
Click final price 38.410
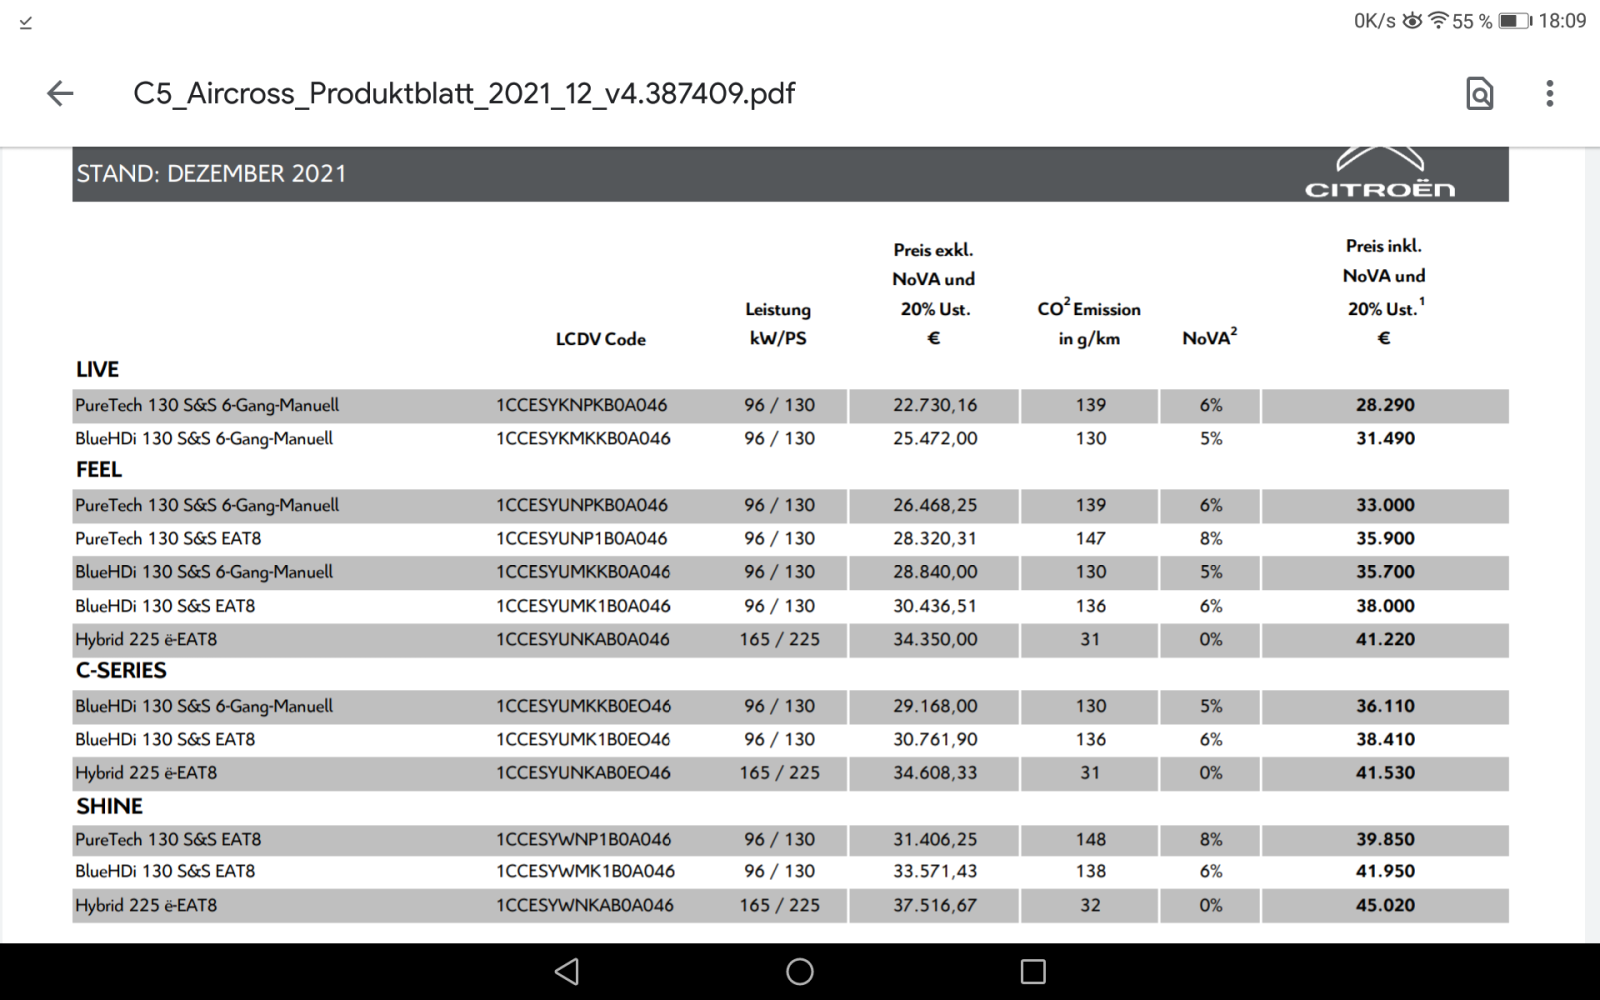coord(1385,739)
